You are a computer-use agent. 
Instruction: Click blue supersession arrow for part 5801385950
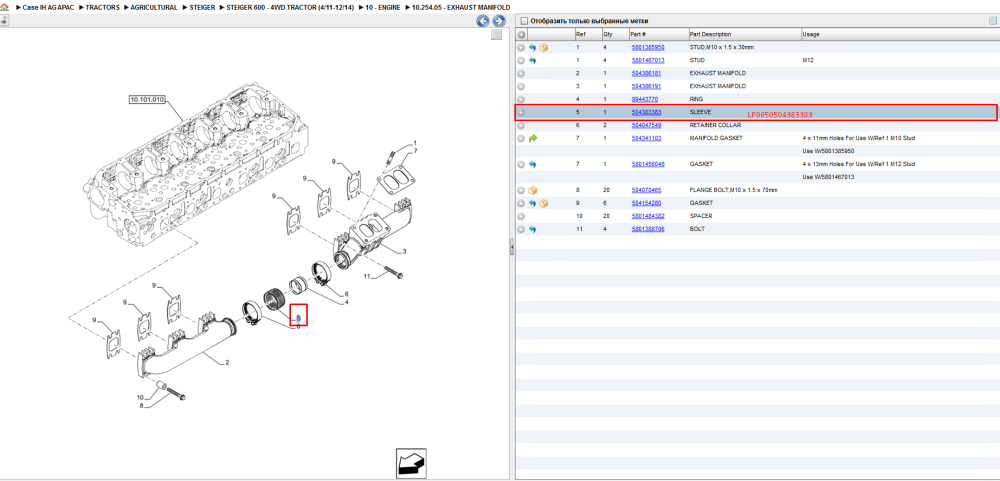click(533, 47)
